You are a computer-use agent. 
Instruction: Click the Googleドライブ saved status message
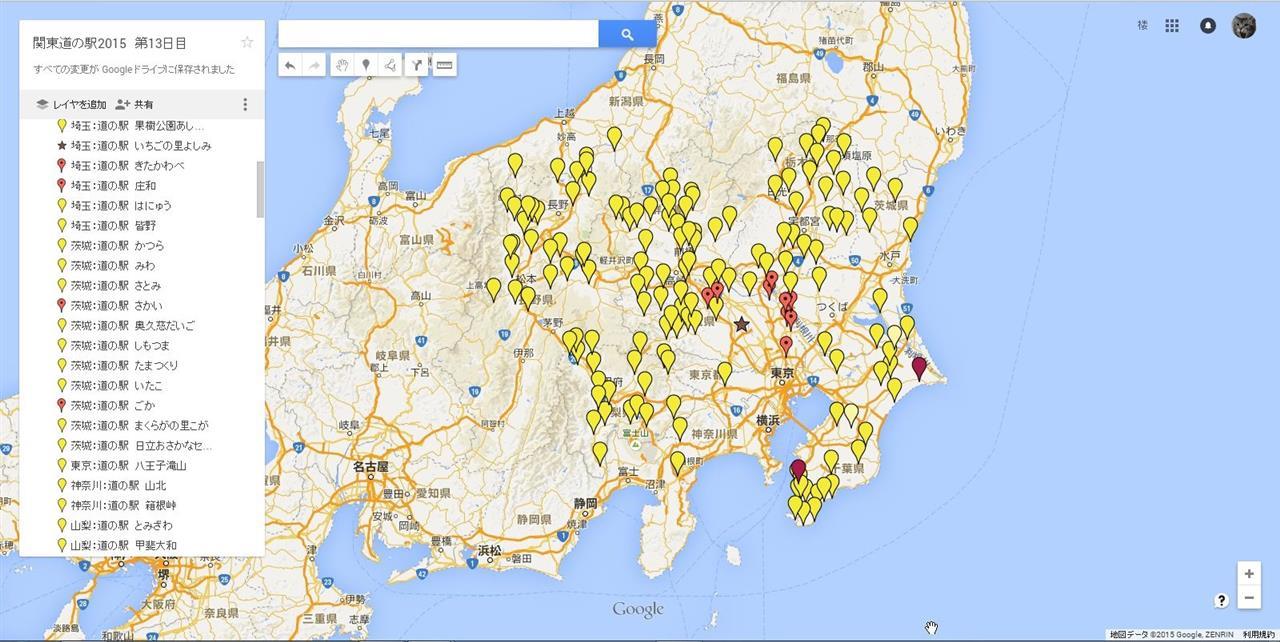click(134, 69)
